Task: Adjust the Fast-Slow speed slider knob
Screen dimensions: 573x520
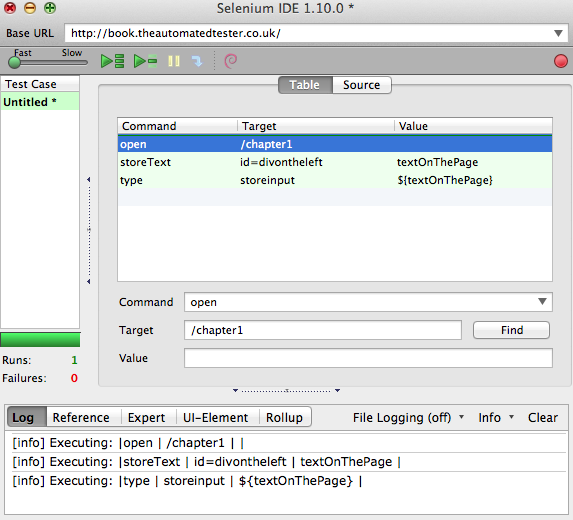Action: 14,62
